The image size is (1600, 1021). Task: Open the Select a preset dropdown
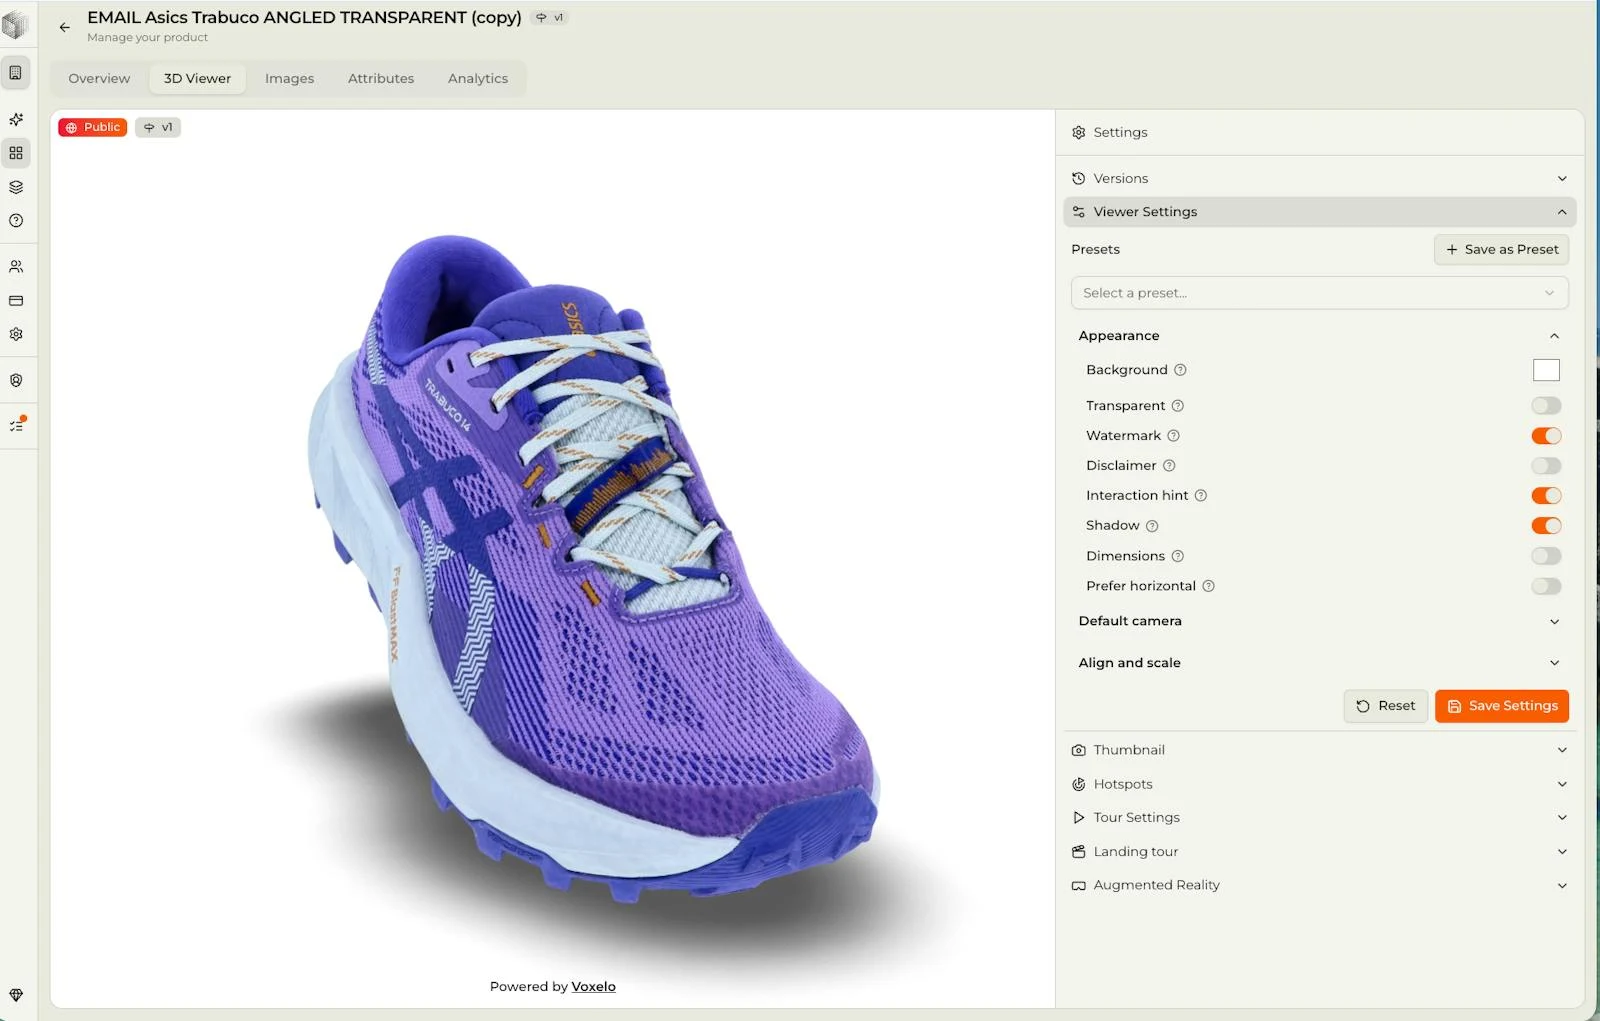click(1319, 293)
